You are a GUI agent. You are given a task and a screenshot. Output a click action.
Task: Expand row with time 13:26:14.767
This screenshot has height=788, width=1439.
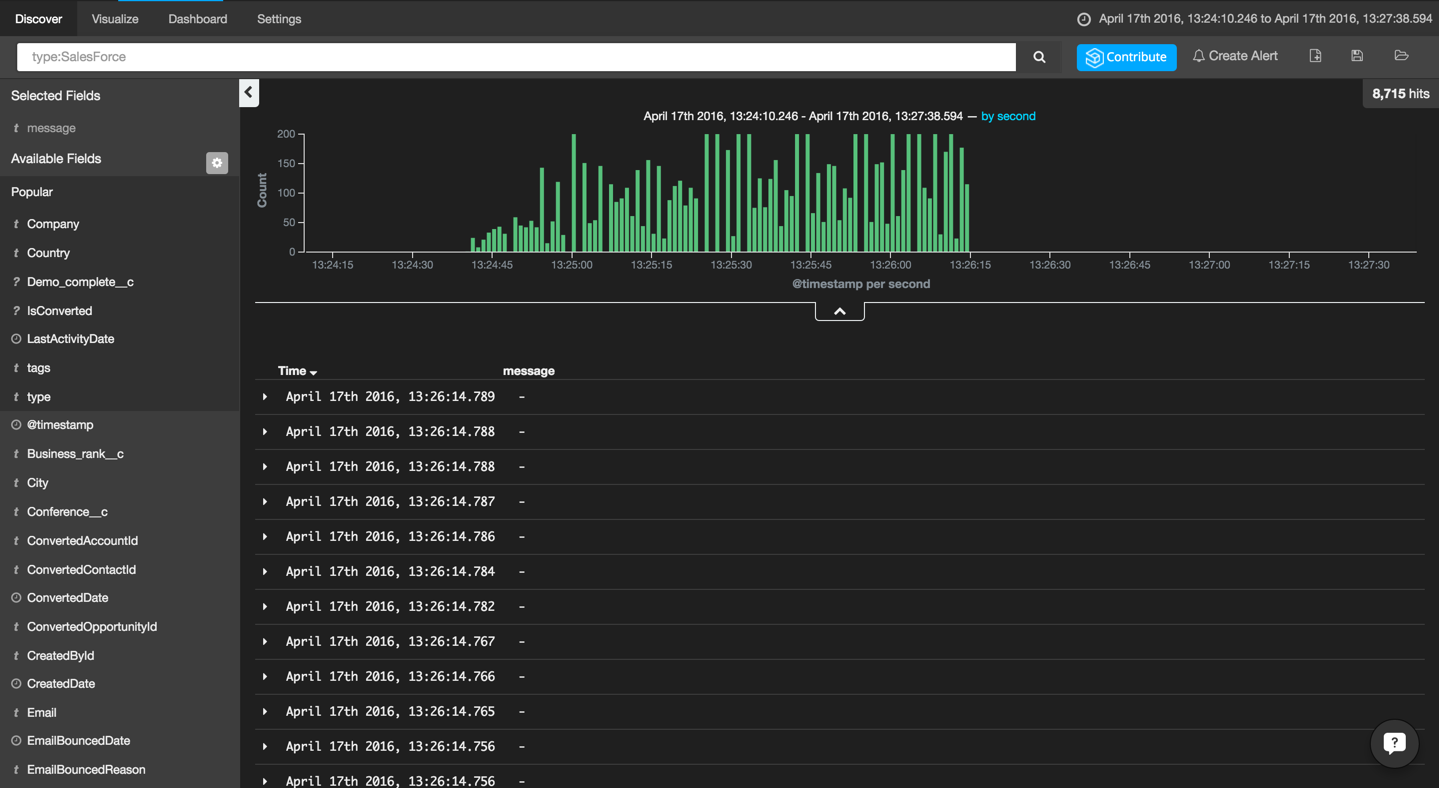tap(265, 642)
